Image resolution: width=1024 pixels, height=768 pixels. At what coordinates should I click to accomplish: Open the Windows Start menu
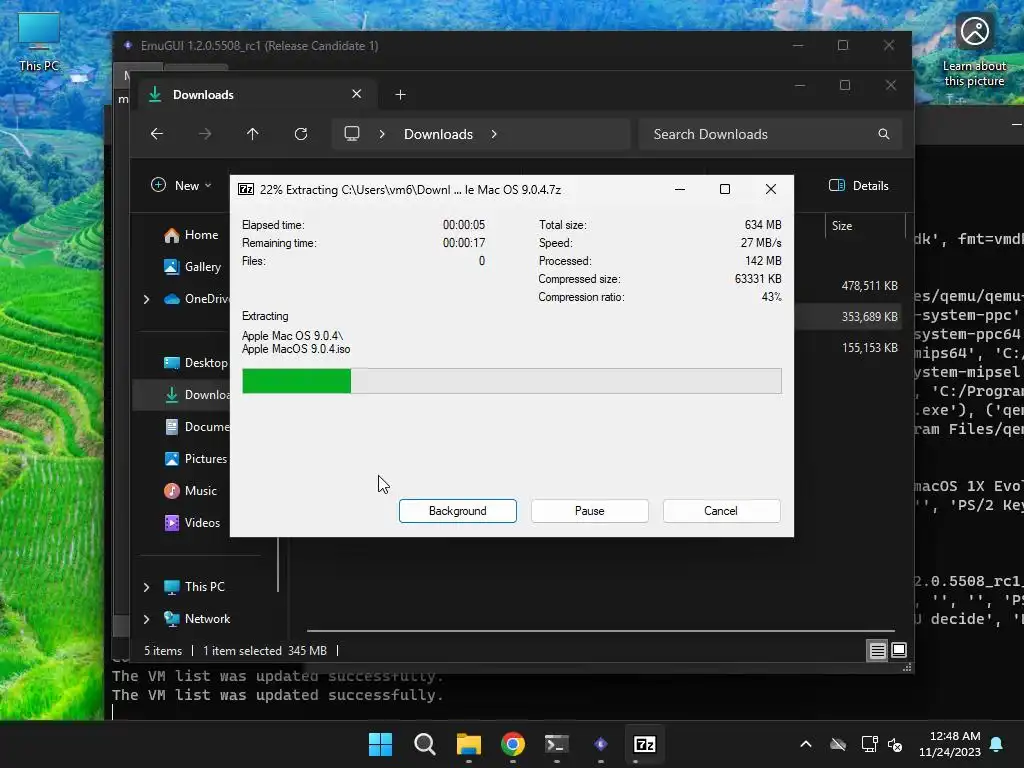380,744
